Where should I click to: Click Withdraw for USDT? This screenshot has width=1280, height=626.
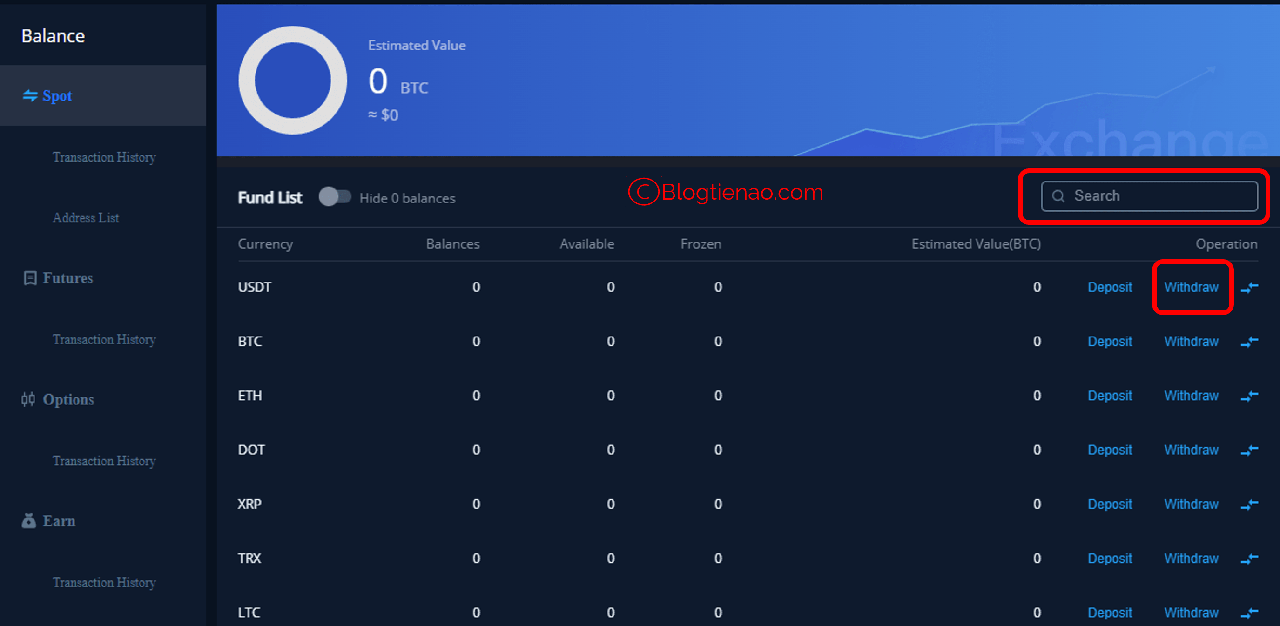click(1191, 287)
